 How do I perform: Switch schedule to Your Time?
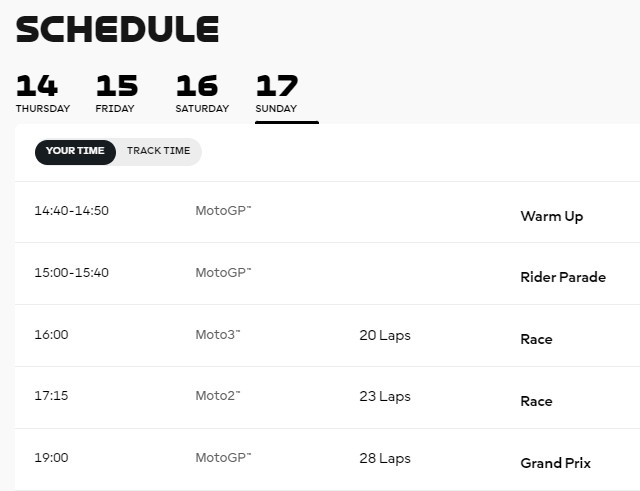(75, 152)
